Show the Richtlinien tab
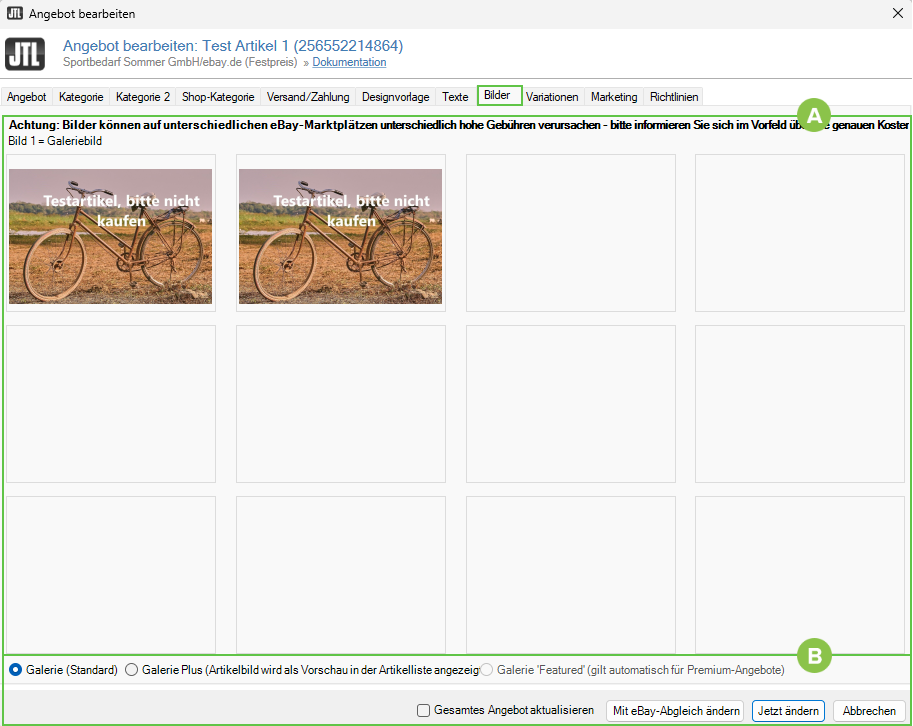913x726 pixels. [x=675, y=97]
